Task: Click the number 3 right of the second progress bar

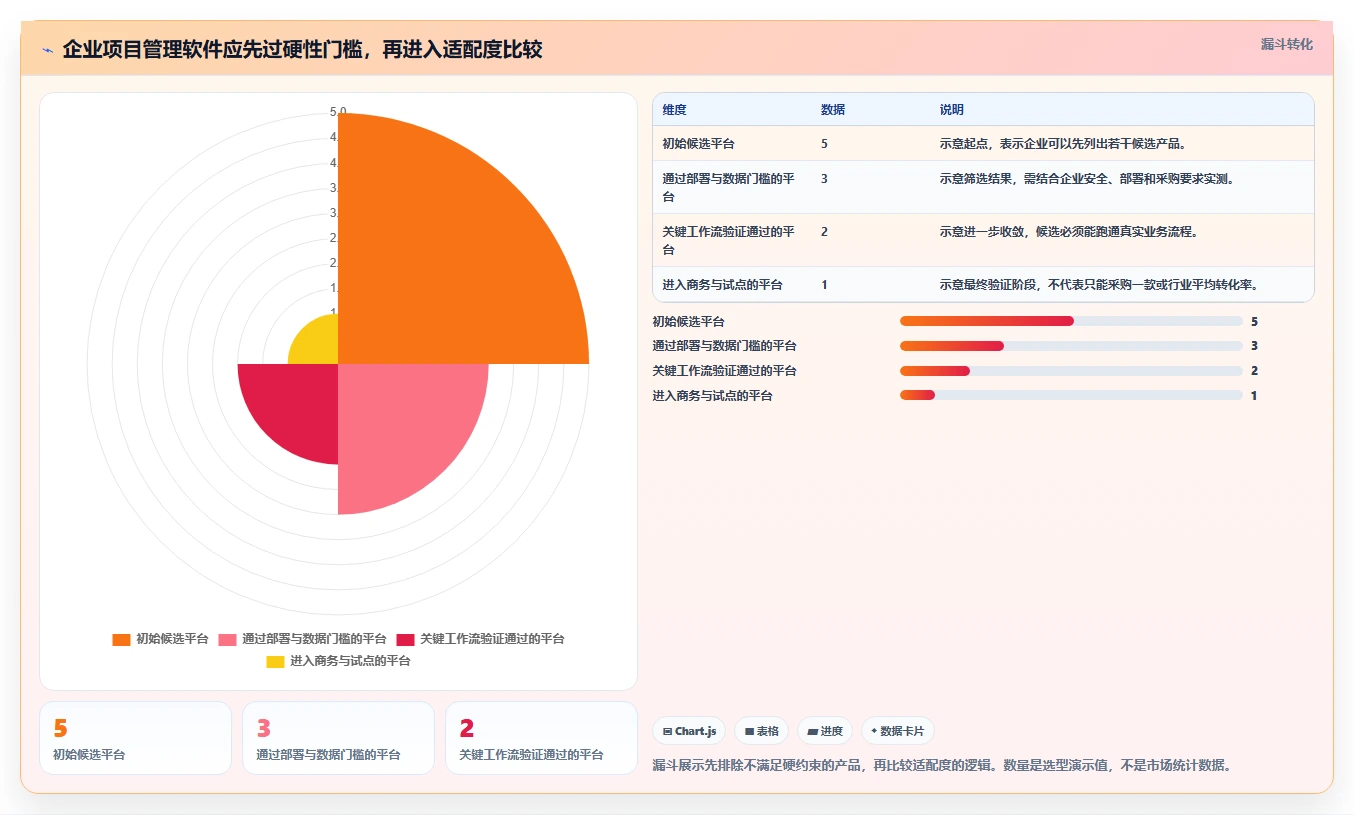Action: pyautogui.click(x=1254, y=346)
